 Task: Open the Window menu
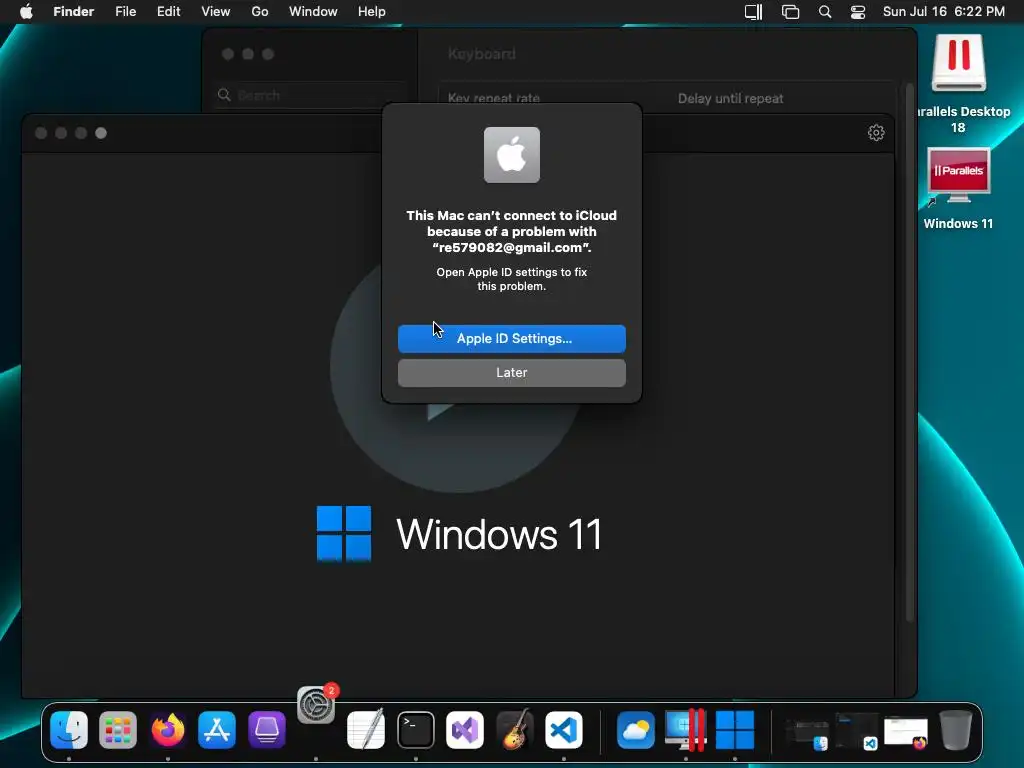click(313, 12)
